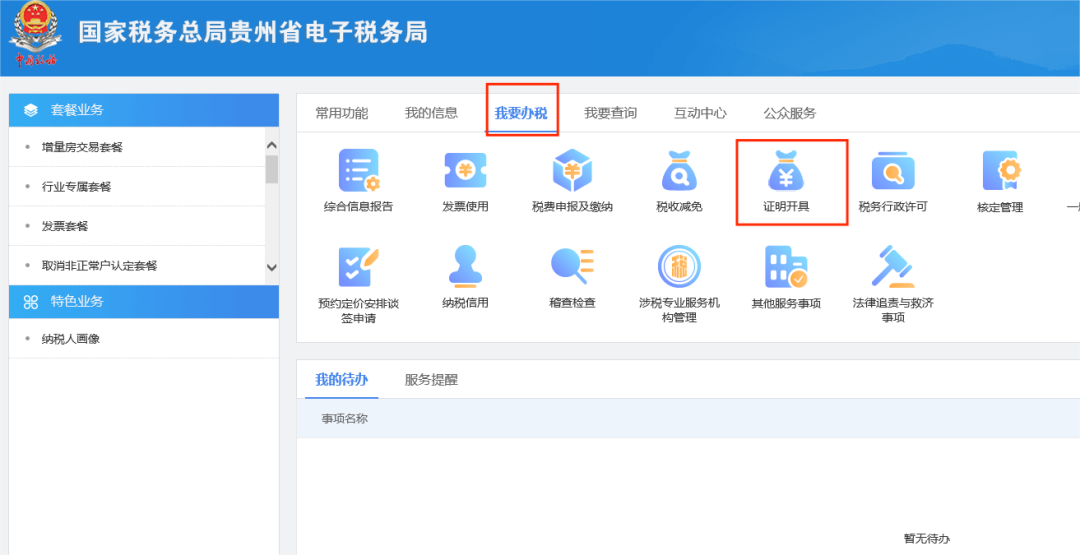Open 预约定价安排谈签申请 icon
Screen dimensions: 1080x555
[359, 266]
